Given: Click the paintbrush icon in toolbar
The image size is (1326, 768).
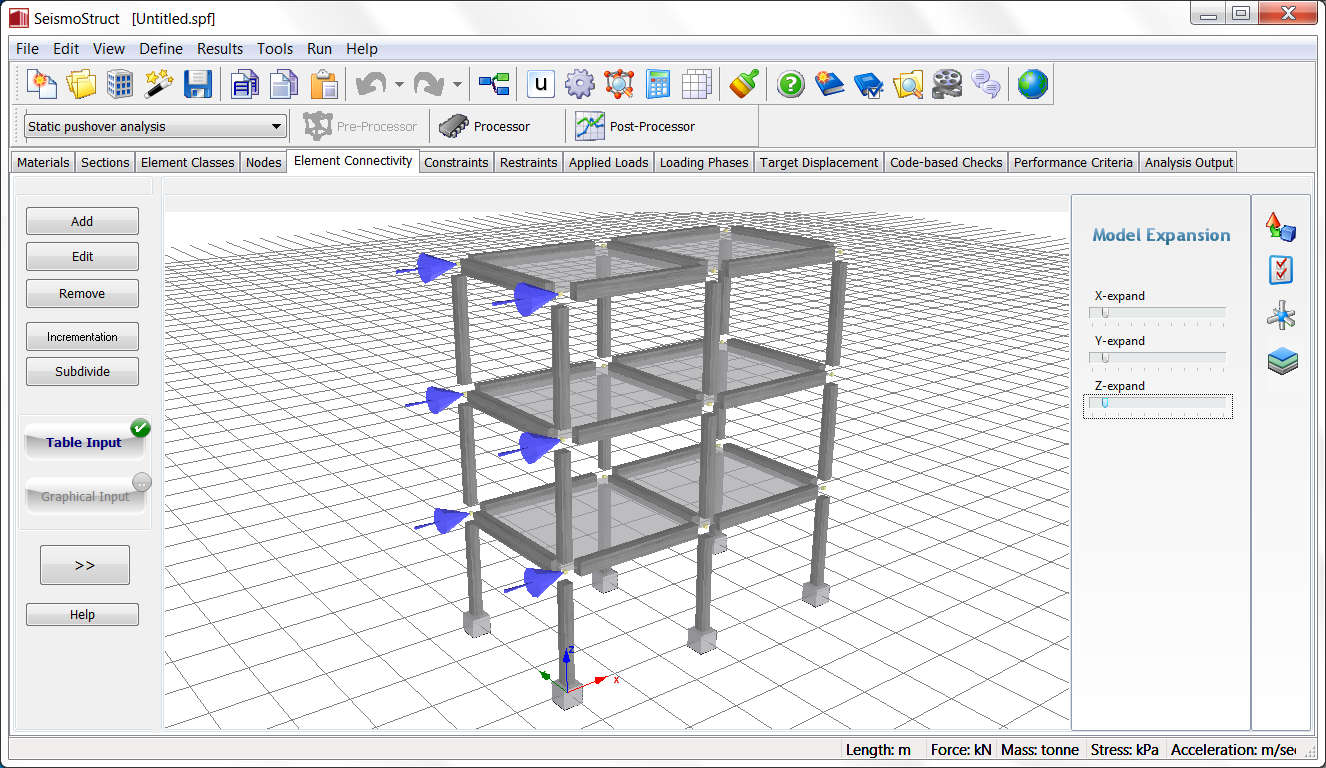Looking at the screenshot, I should click(743, 85).
